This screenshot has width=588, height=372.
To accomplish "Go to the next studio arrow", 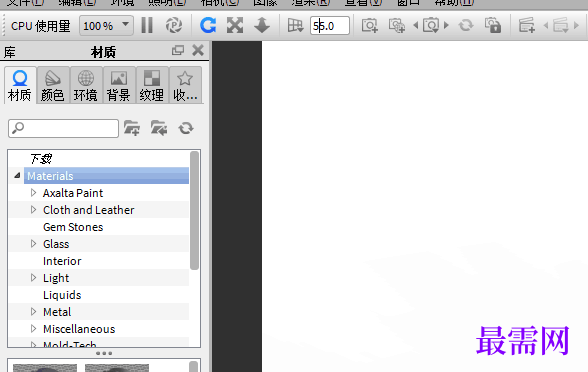I will [576, 26].
